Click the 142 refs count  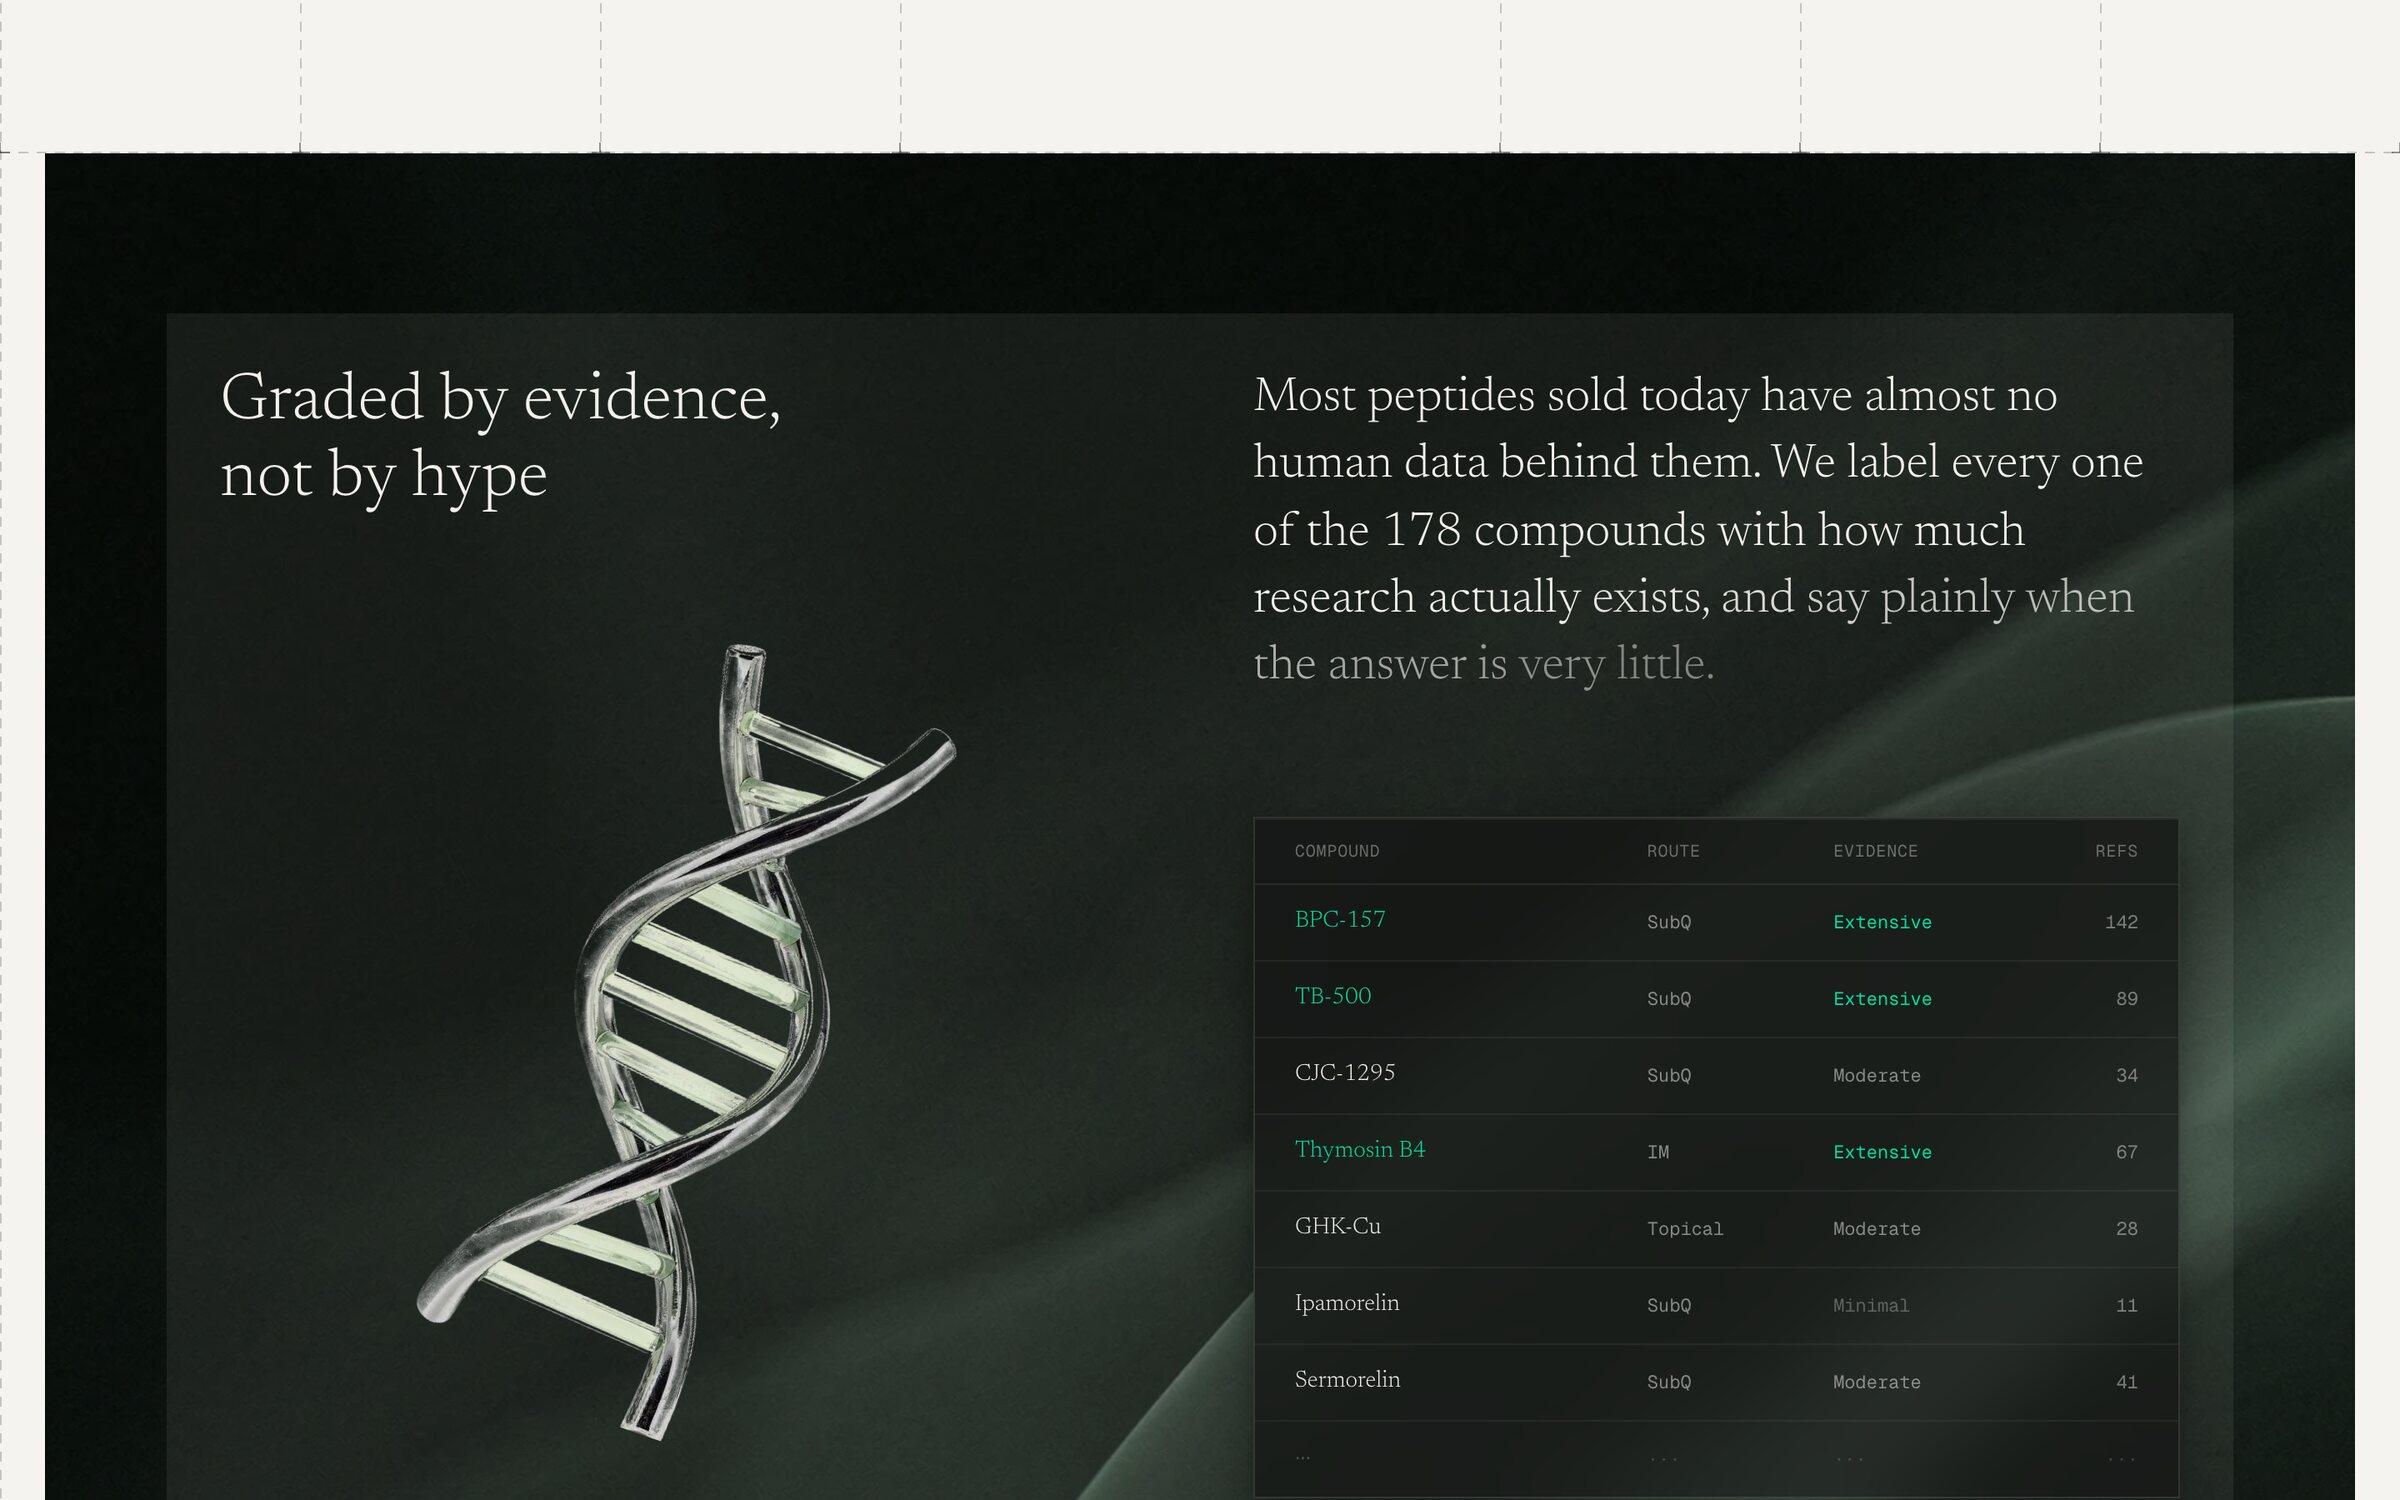(x=2121, y=922)
